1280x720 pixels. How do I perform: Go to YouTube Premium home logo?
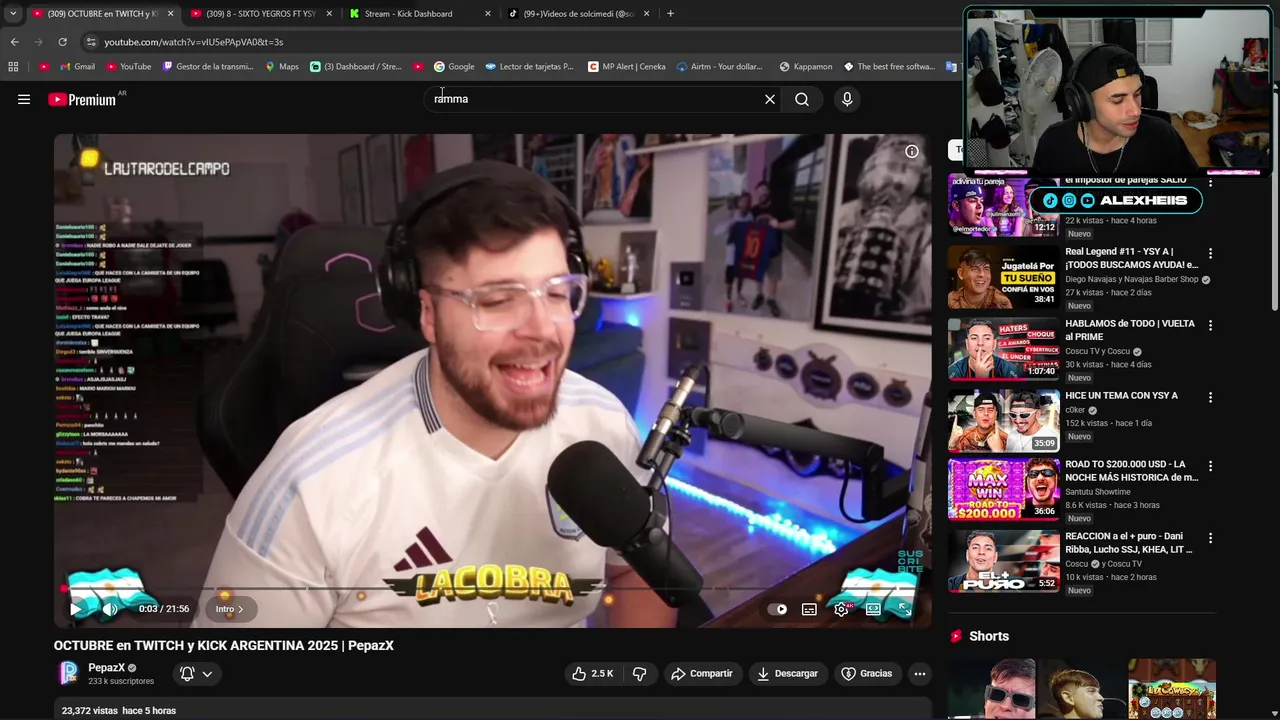(x=83, y=99)
